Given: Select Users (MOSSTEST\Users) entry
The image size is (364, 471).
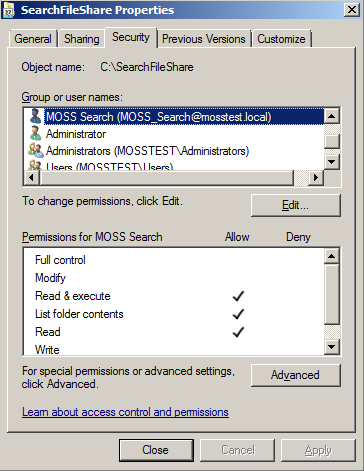Looking at the screenshot, I should (174, 165).
